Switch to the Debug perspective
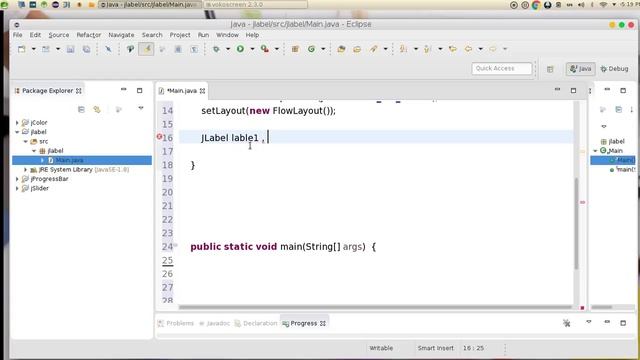The width and height of the screenshot is (640, 360). [614, 69]
